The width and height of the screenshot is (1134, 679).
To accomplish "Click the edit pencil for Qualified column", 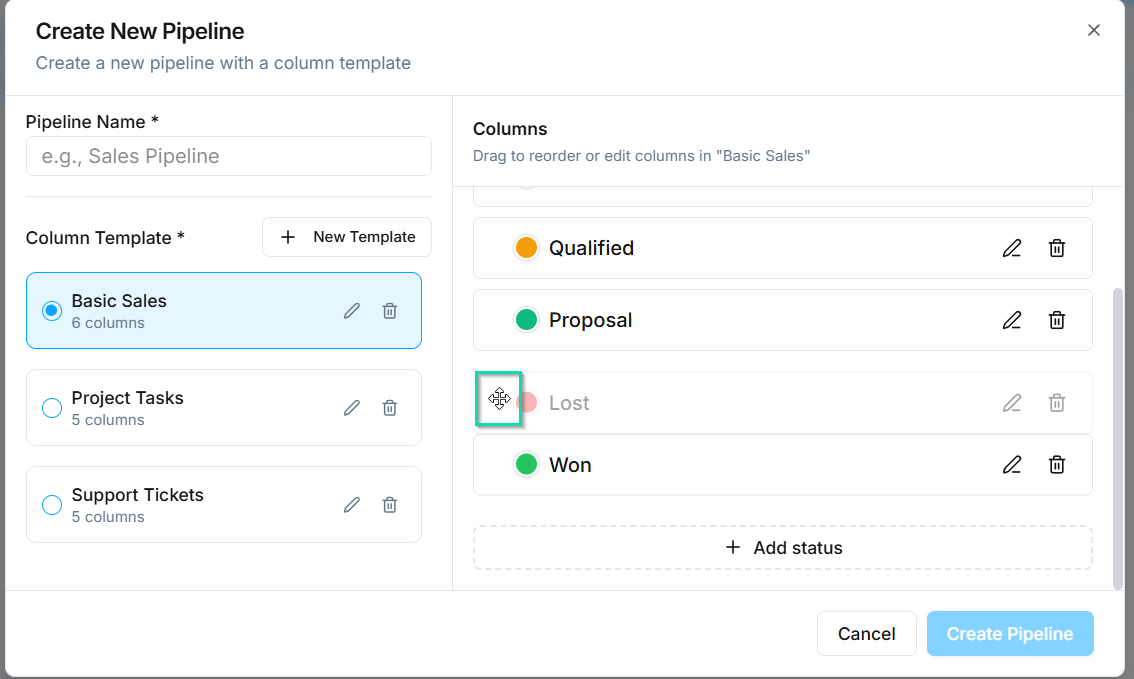I will pyautogui.click(x=1012, y=248).
